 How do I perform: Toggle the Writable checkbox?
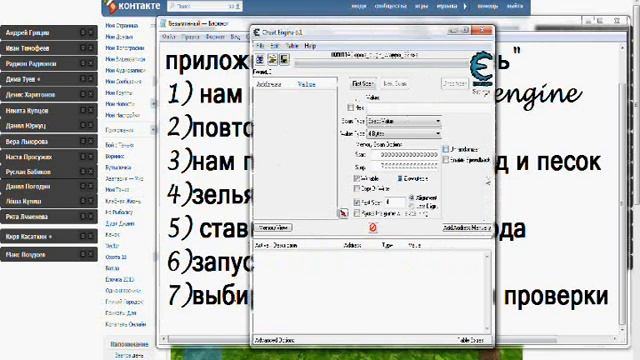tap(356, 179)
